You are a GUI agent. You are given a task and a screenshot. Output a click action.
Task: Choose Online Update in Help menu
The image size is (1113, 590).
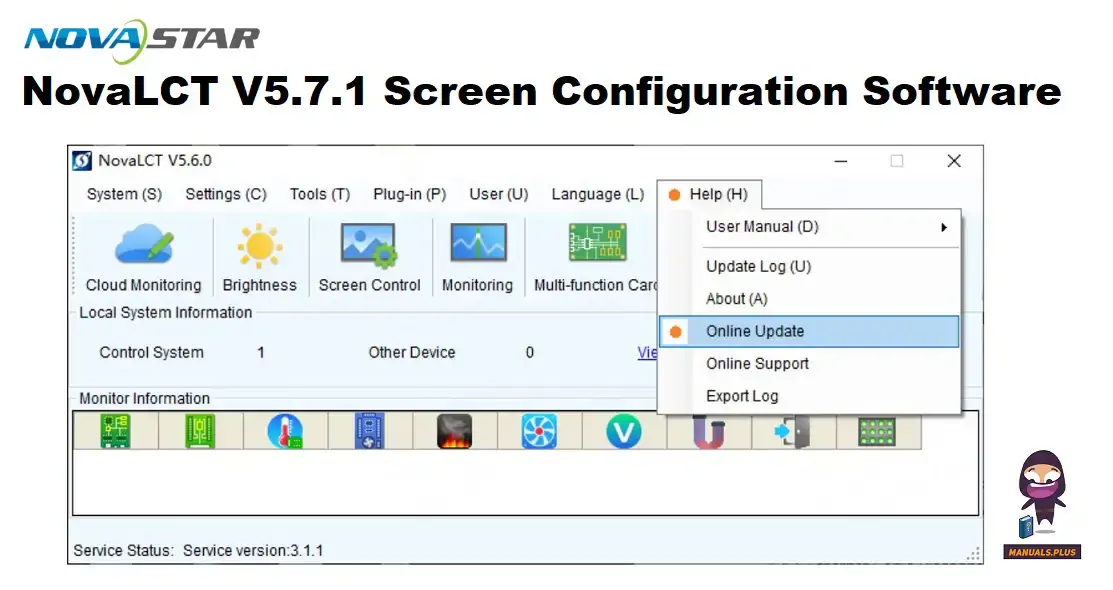click(x=810, y=332)
